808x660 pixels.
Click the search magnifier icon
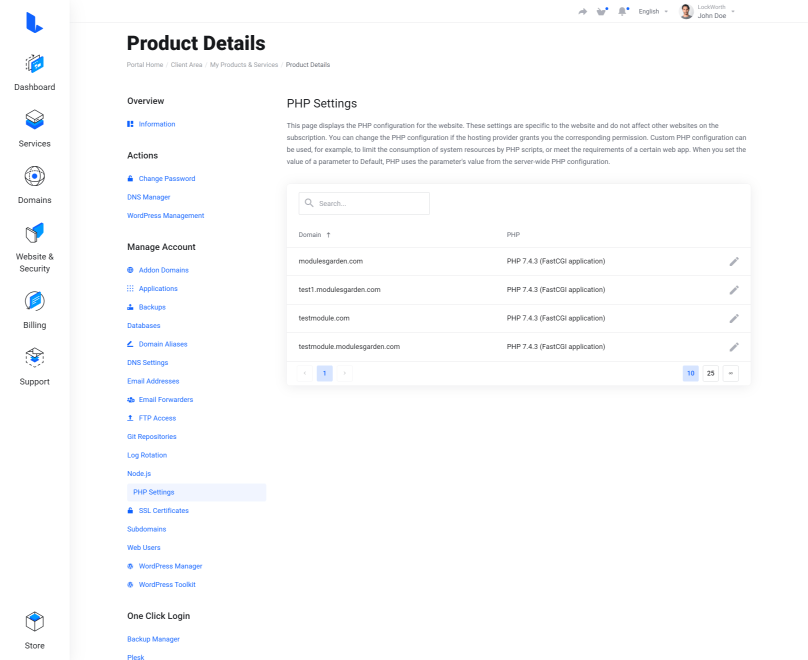point(309,203)
